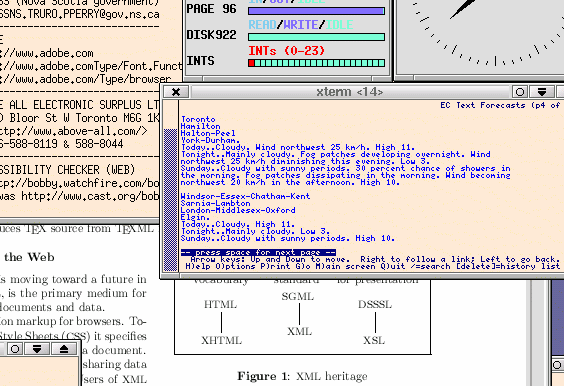564x386 pixels.
Task: Click the XHTML node in the figure
Action: pyautogui.click(x=221, y=340)
